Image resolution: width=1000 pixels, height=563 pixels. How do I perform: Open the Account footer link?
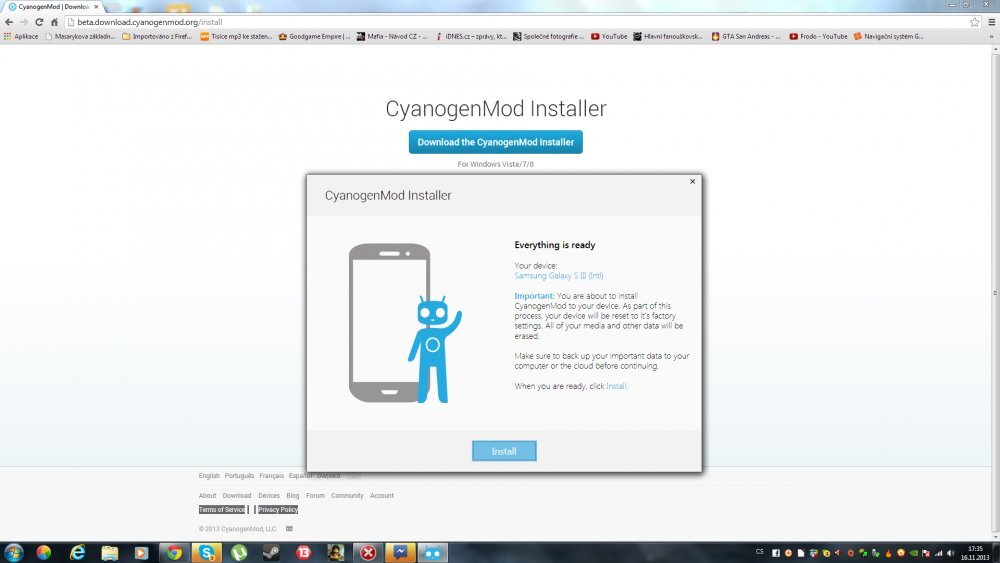(381, 495)
